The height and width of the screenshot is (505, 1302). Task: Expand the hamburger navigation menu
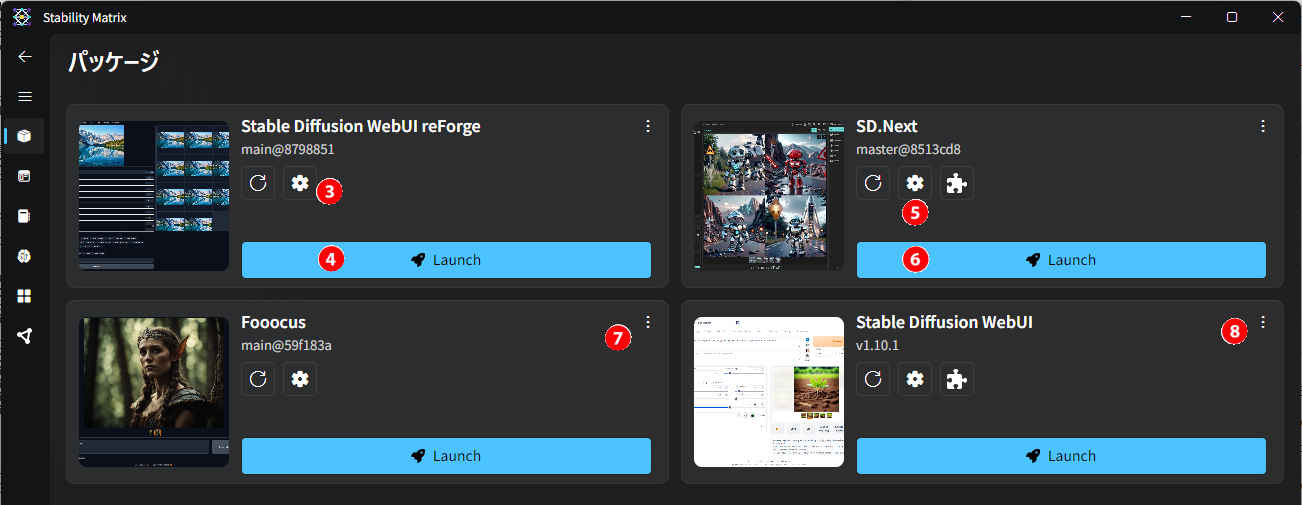coord(25,96)
